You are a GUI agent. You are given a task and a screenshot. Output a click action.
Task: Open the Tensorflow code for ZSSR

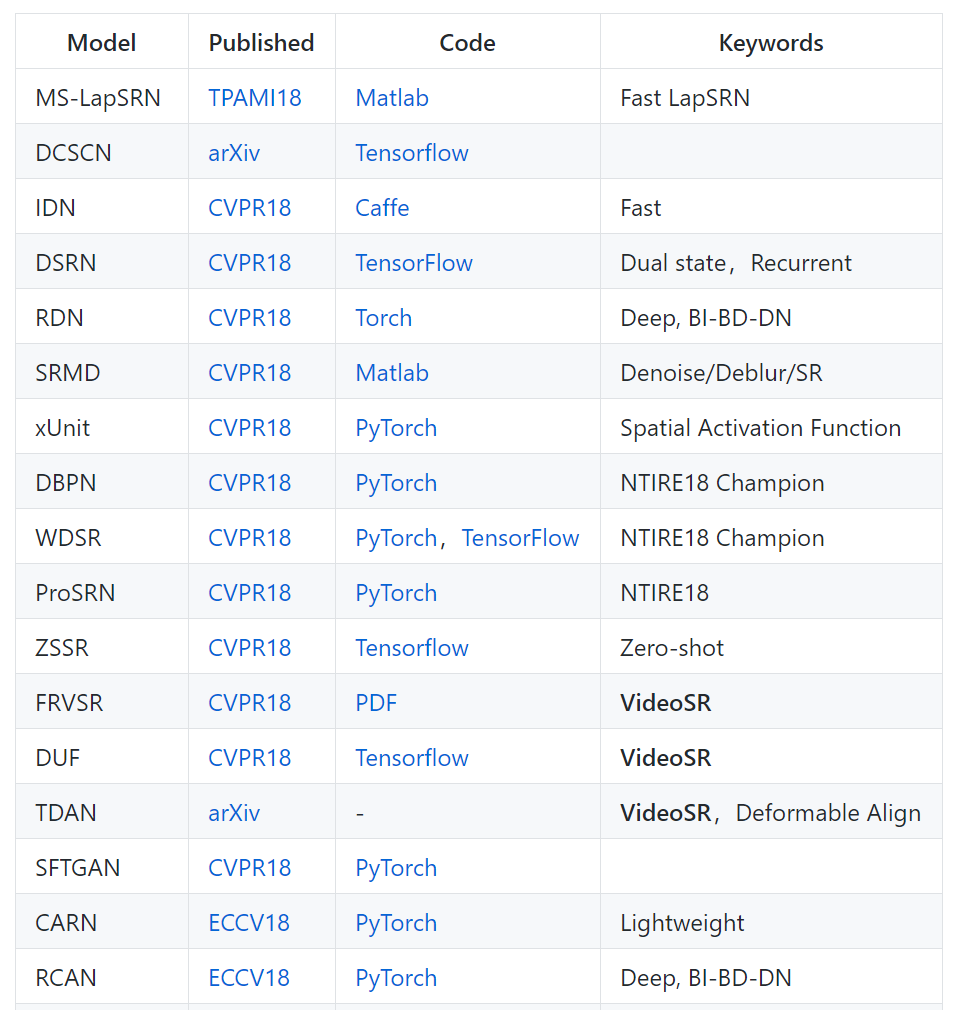[411, 648]
